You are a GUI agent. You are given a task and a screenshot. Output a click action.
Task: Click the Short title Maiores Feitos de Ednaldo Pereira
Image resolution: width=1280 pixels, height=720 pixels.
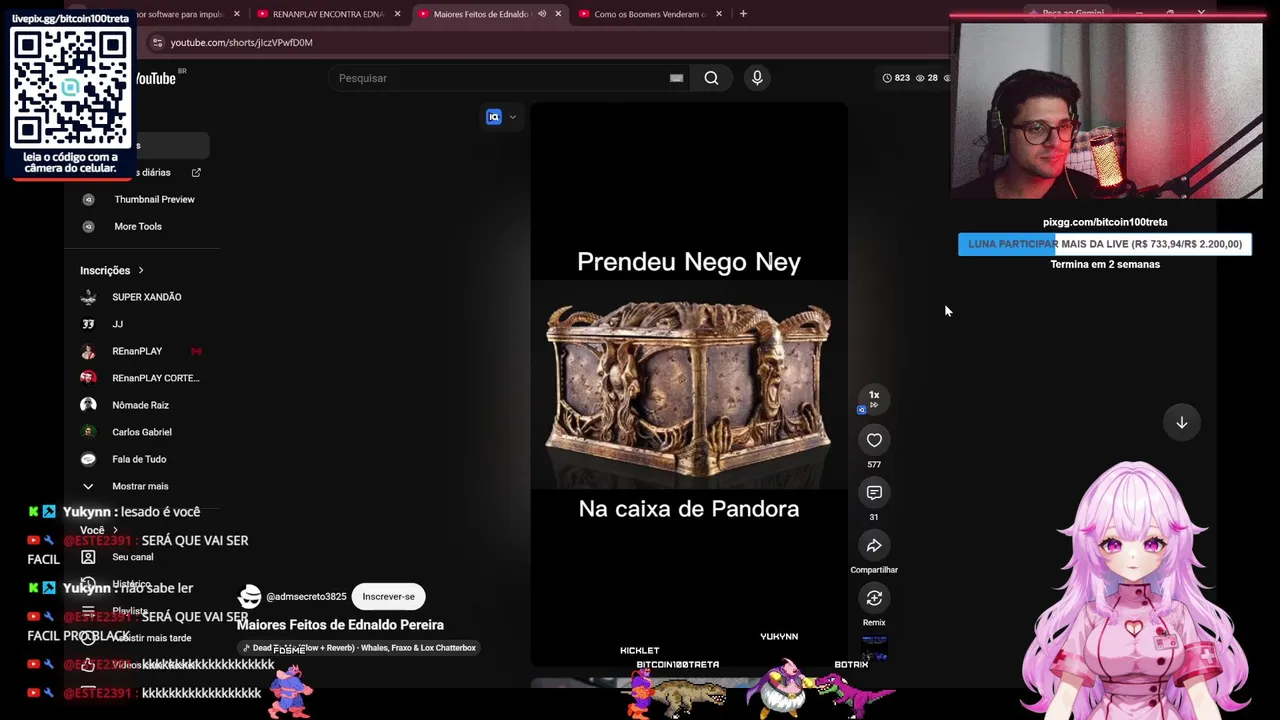[340, 625]
